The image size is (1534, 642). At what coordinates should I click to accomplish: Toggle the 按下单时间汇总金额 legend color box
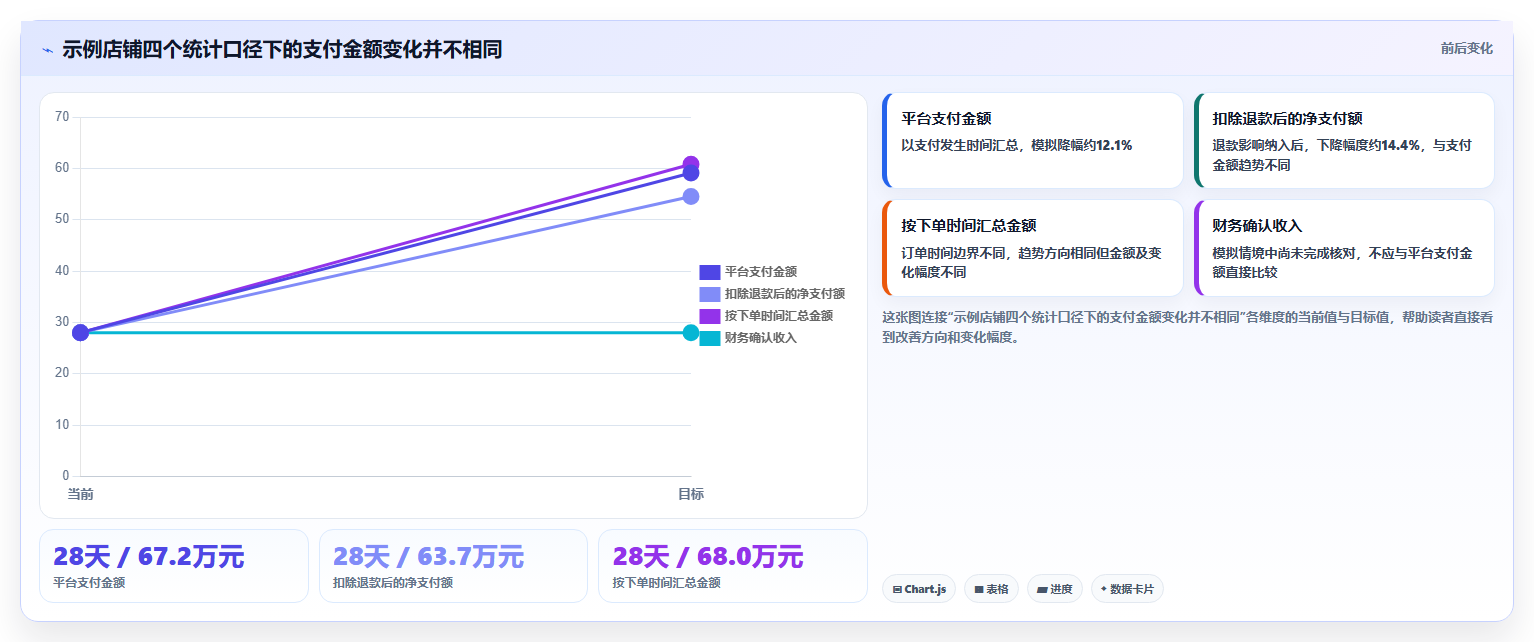709,316
